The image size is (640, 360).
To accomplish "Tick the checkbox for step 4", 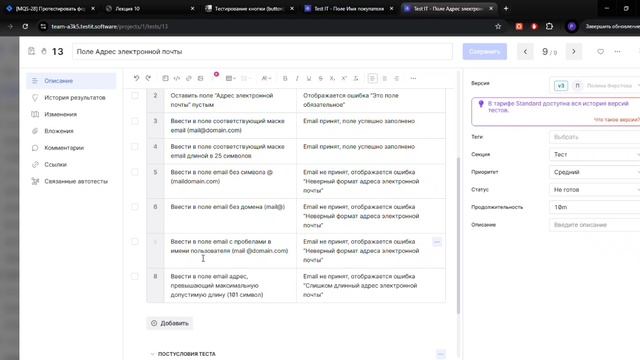I will coord(135,147).
